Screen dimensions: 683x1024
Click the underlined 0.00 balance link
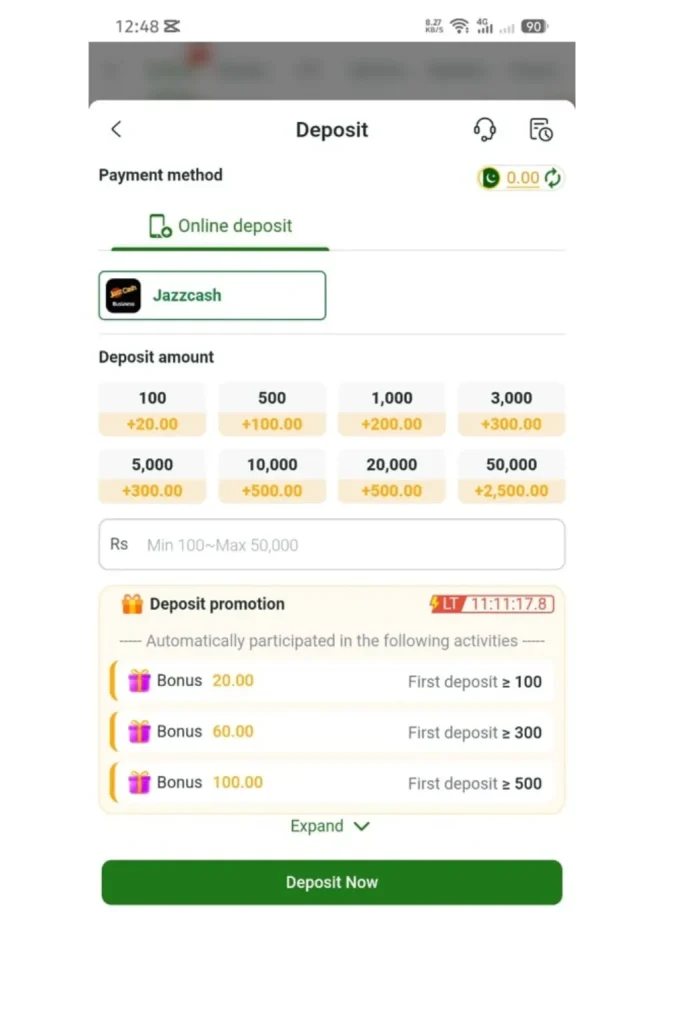(522, 178)
